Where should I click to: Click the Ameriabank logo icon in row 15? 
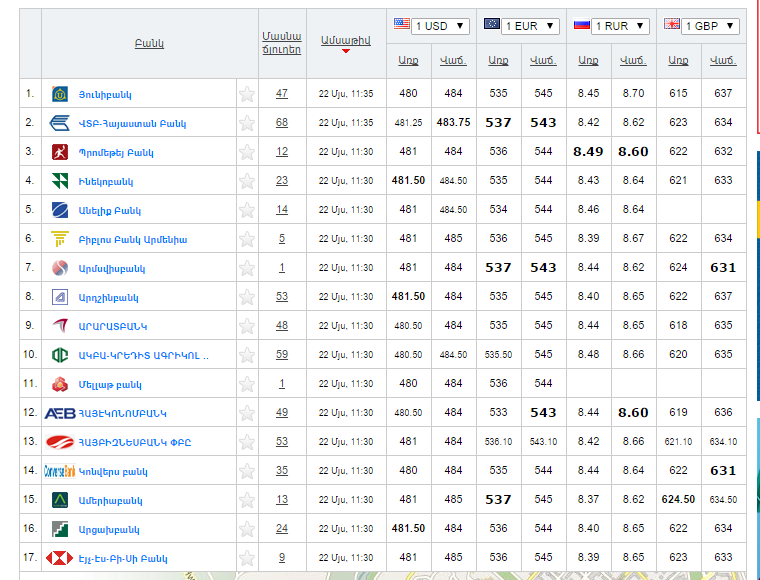[x=60, y=500]
